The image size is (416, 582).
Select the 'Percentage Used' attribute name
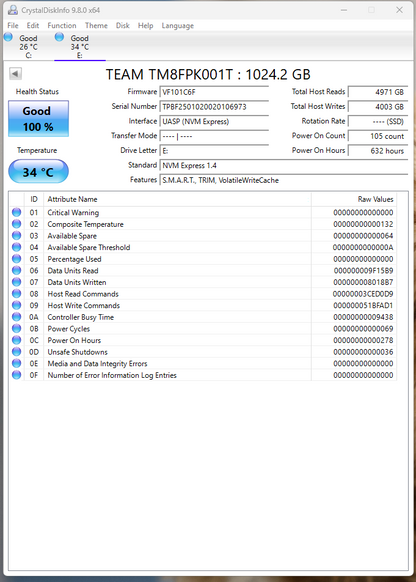(74, 259)
